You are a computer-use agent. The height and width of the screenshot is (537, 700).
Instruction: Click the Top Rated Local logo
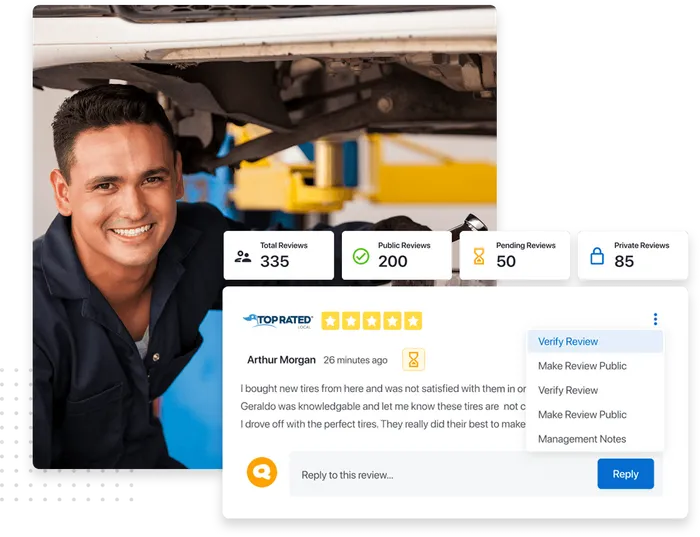pyautogui.click(x=278, y=321)
